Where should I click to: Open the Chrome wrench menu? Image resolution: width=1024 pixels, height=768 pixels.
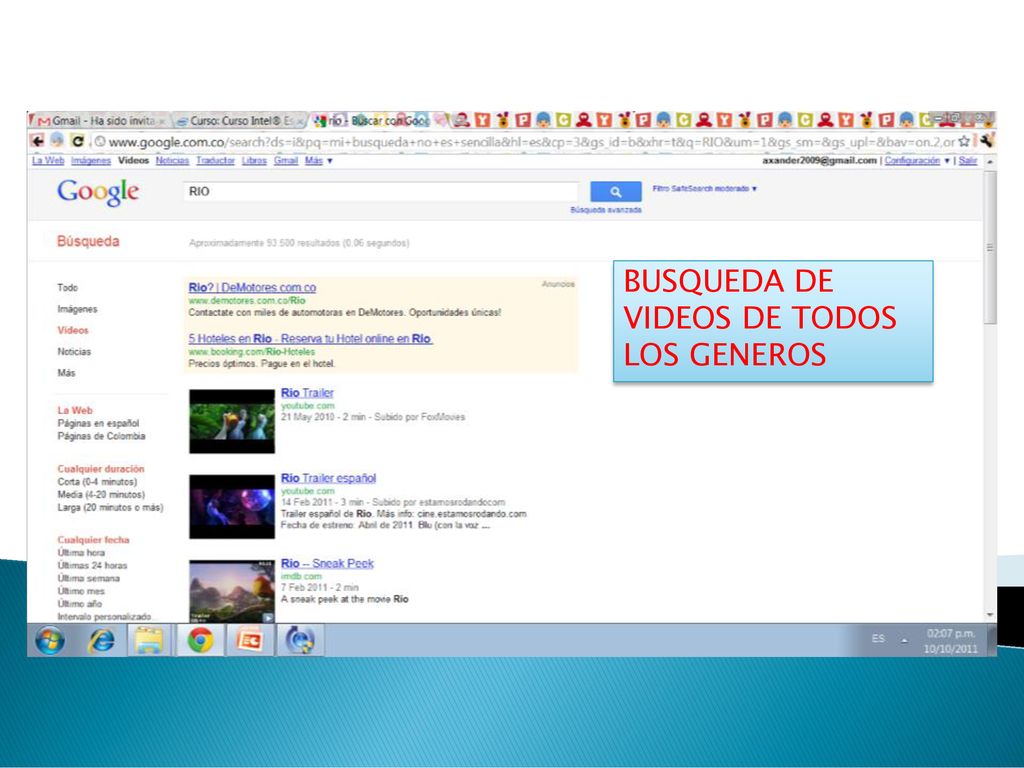click(x=986, y=140)
